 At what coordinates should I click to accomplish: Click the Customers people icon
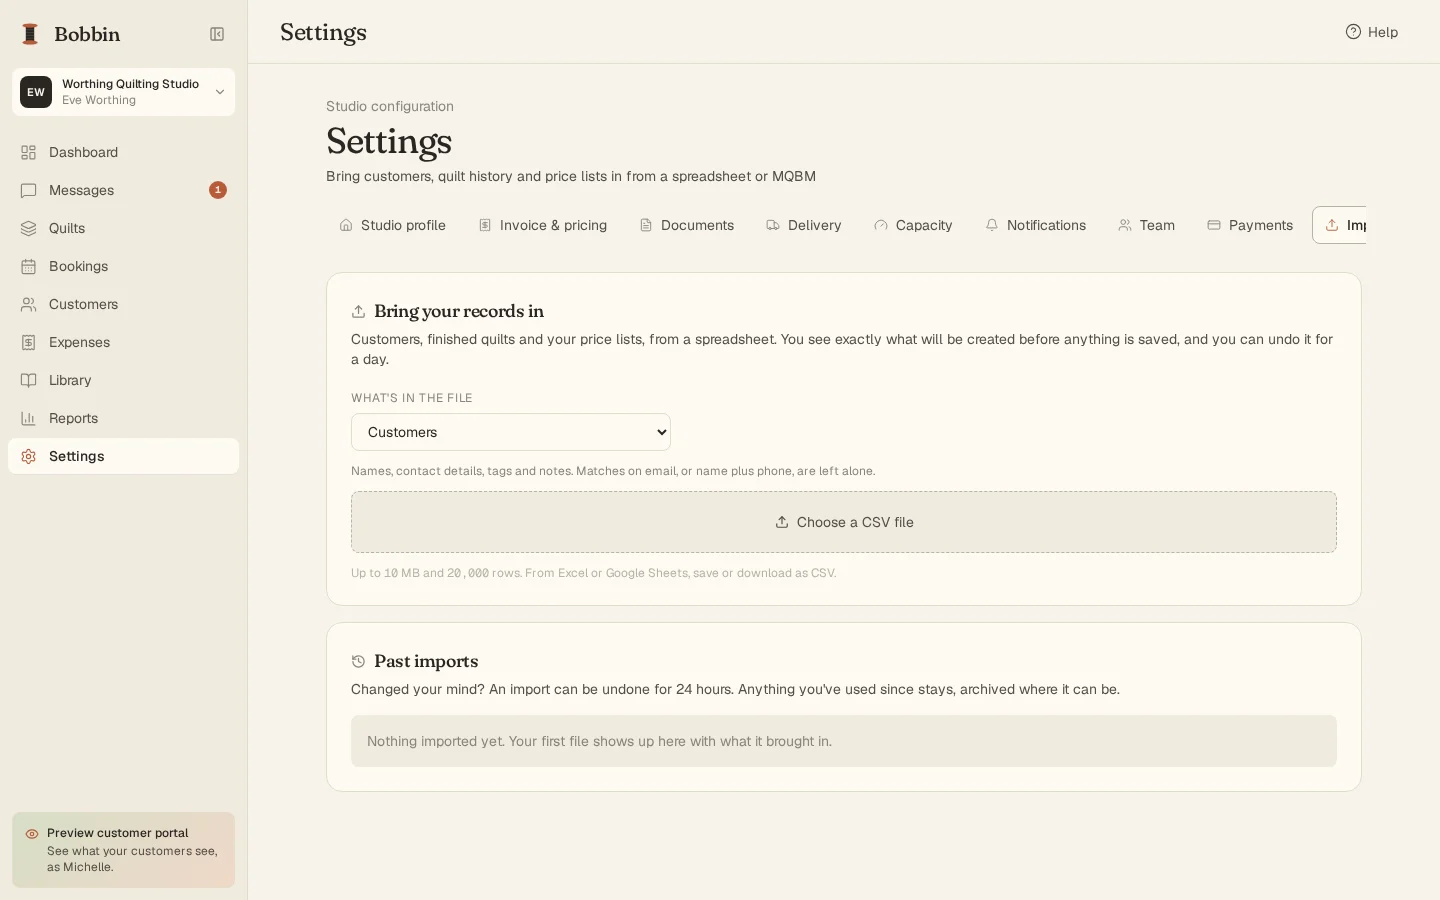coord(29,304)
